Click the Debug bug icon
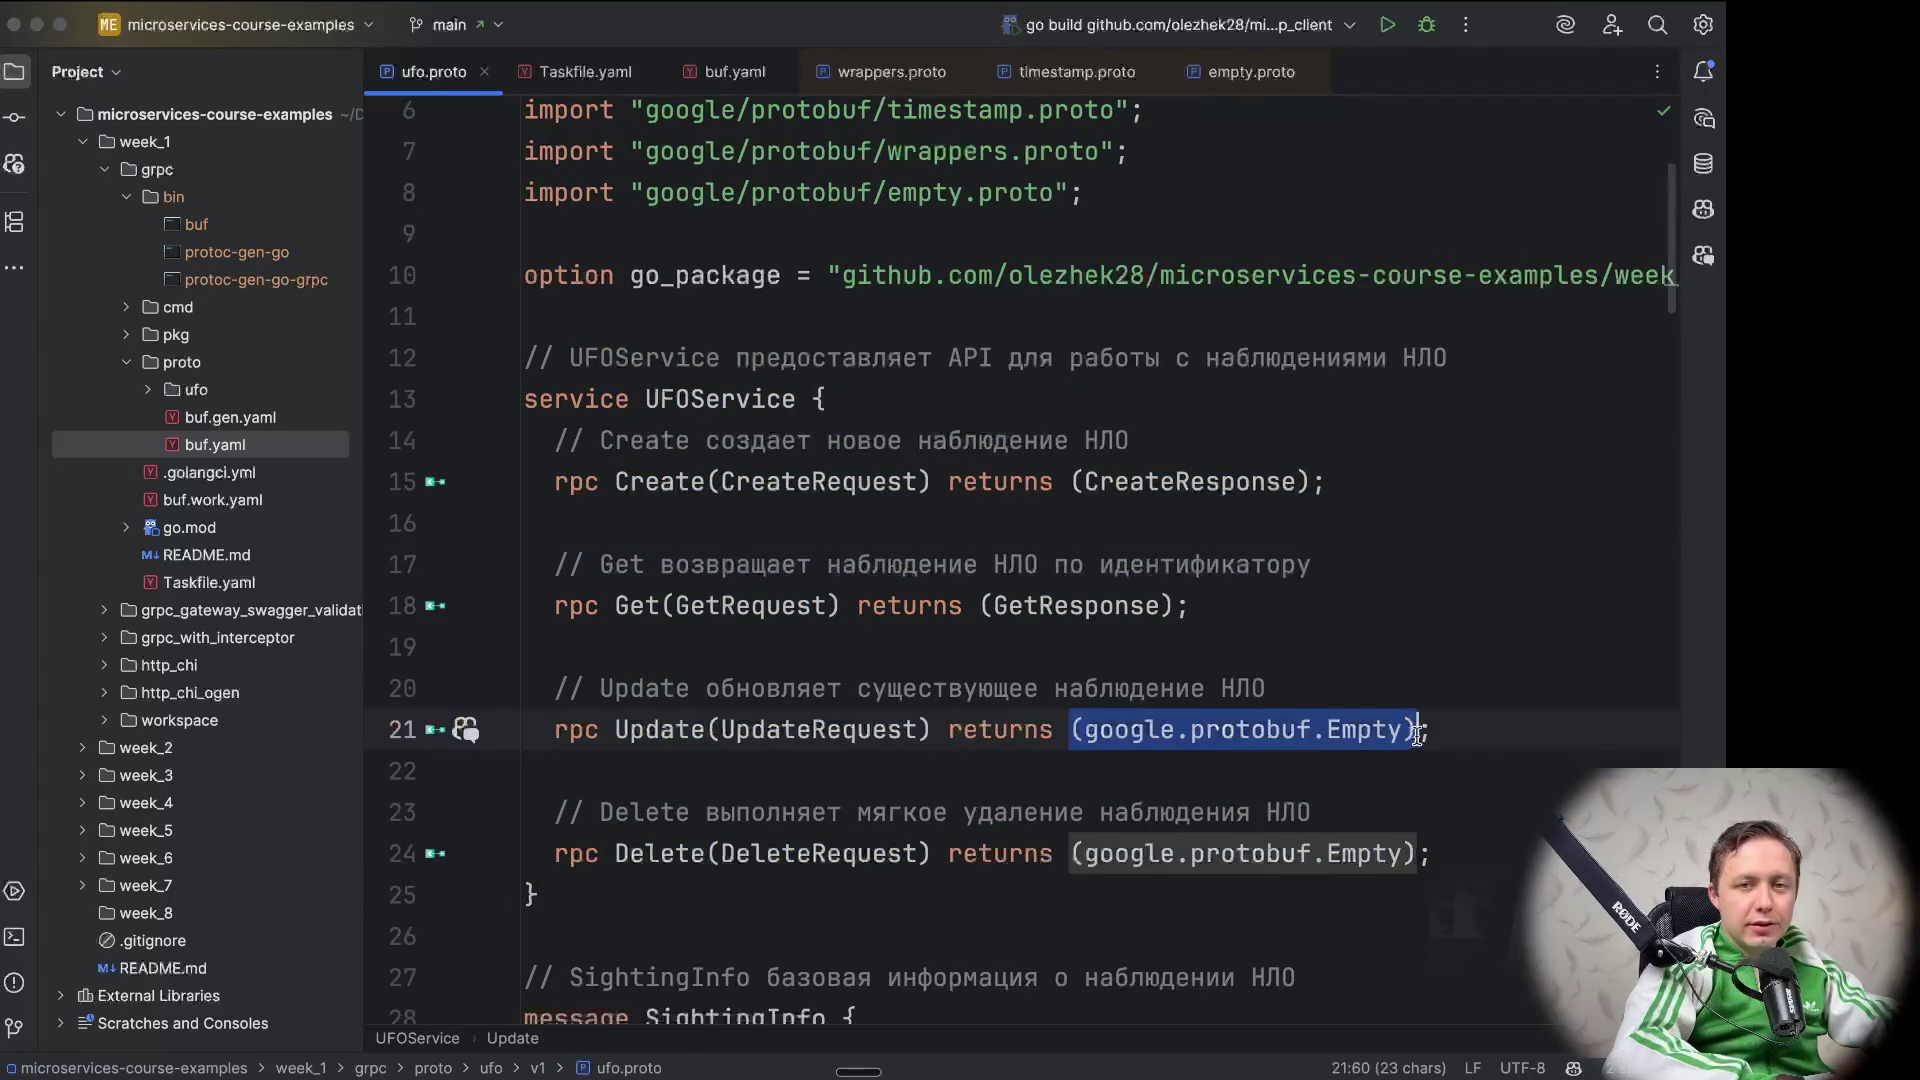1920x1080 pixels. [1427, 25]
